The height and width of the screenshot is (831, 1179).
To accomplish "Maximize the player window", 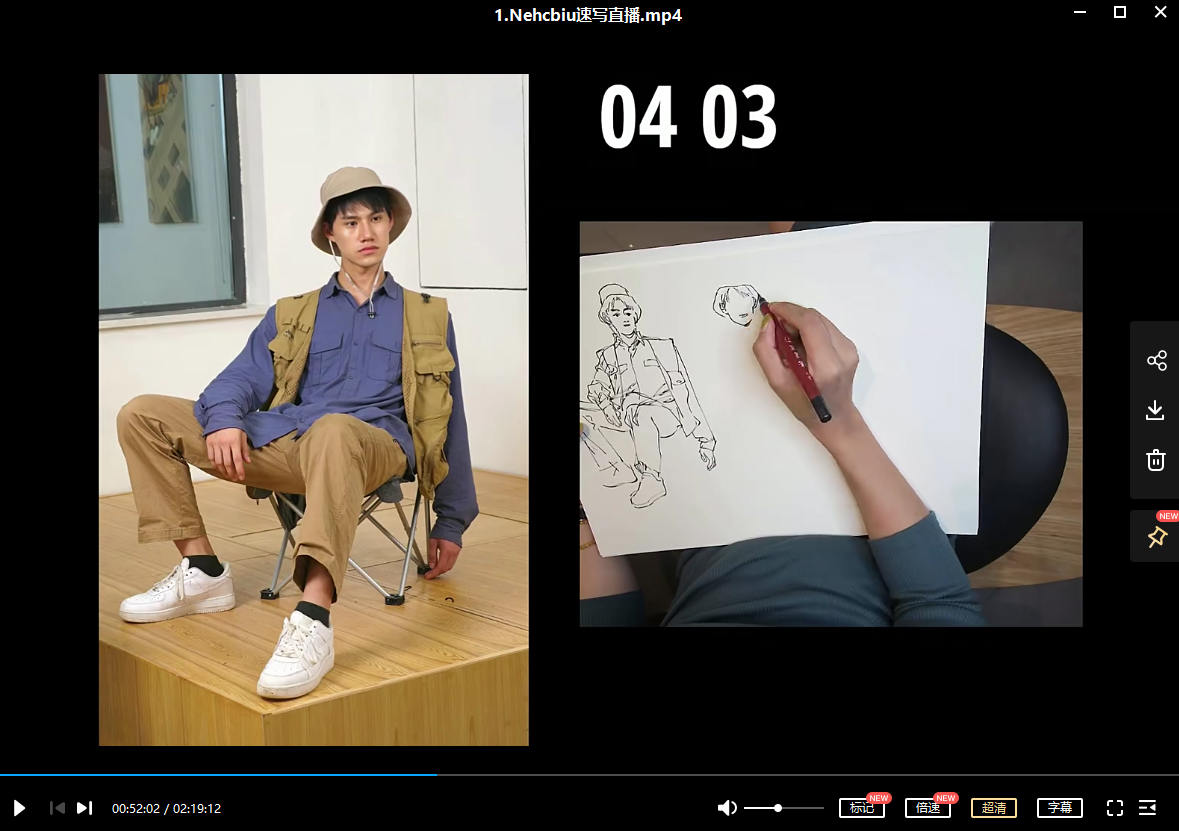I will (1120, 13).
